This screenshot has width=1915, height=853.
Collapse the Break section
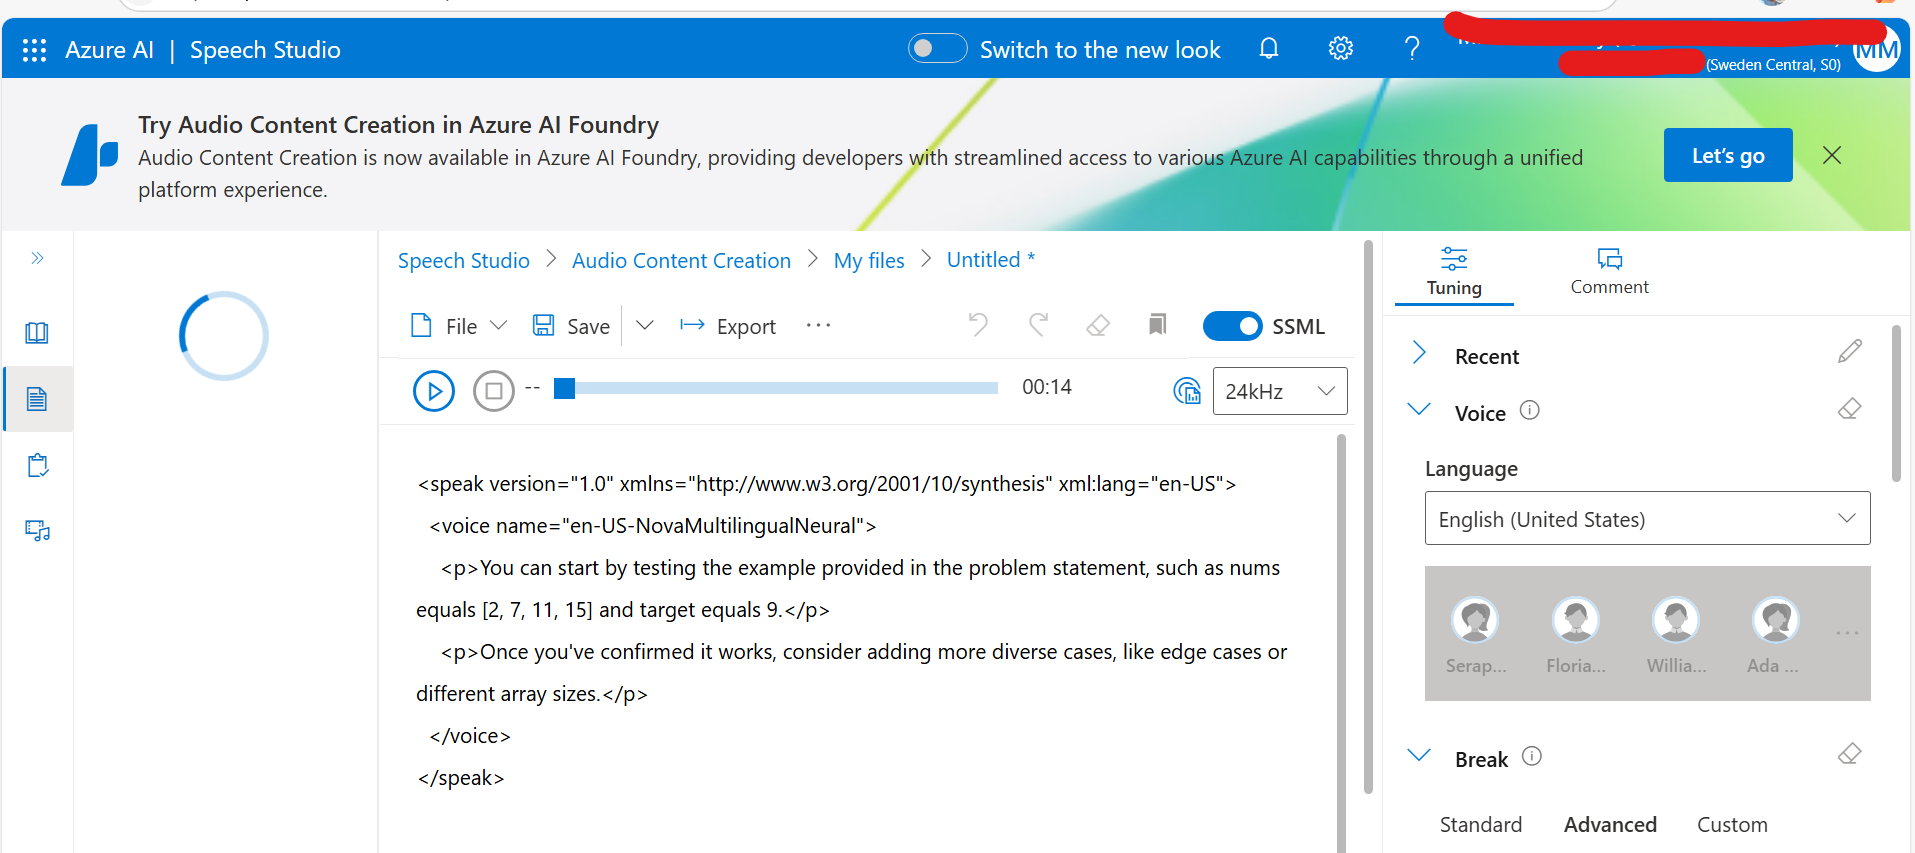coord(1418,755)
